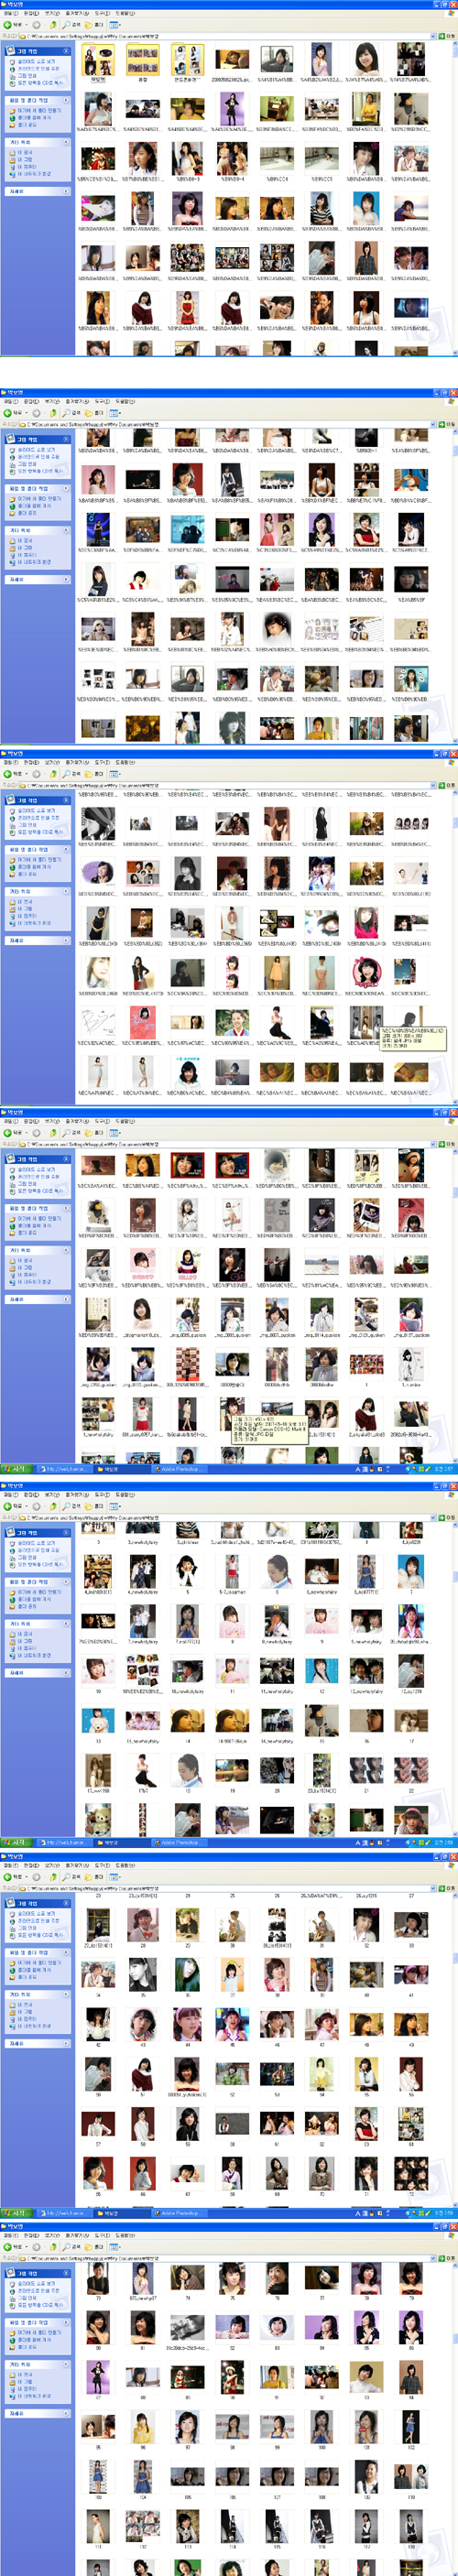Screen dimensions: 458x2576
Task: Open the third yellow folder with photo preview
Action: (x=187, y=59)
